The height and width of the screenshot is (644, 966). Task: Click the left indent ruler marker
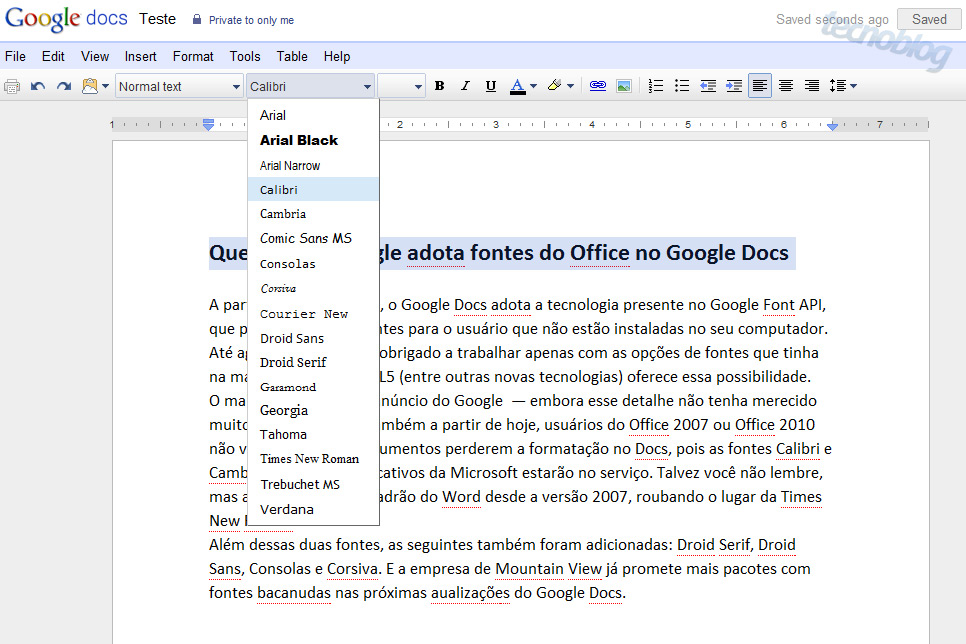[208, 124]
